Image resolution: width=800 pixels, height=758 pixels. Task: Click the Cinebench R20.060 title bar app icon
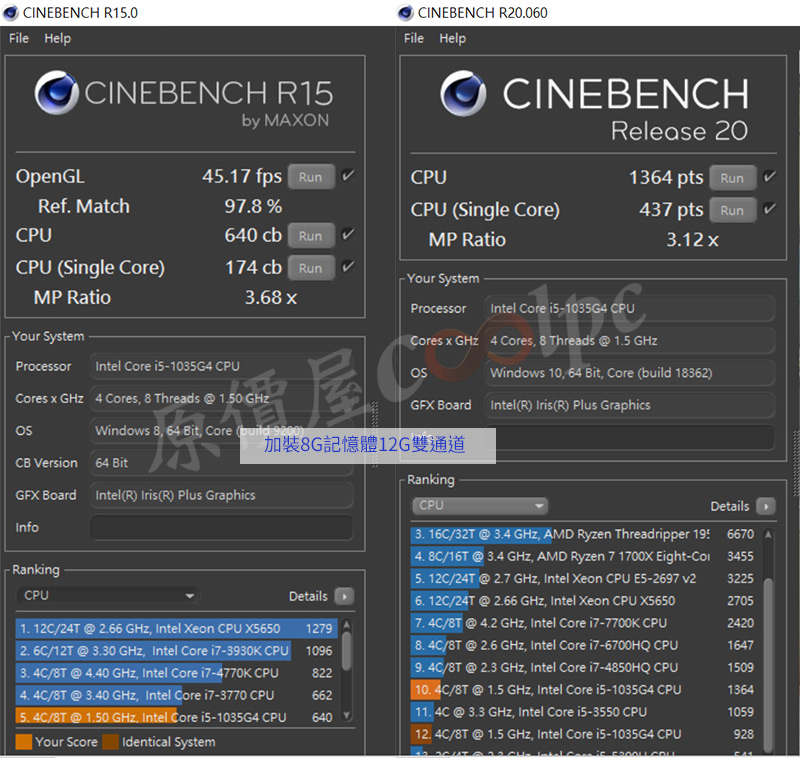click(406, 13)
